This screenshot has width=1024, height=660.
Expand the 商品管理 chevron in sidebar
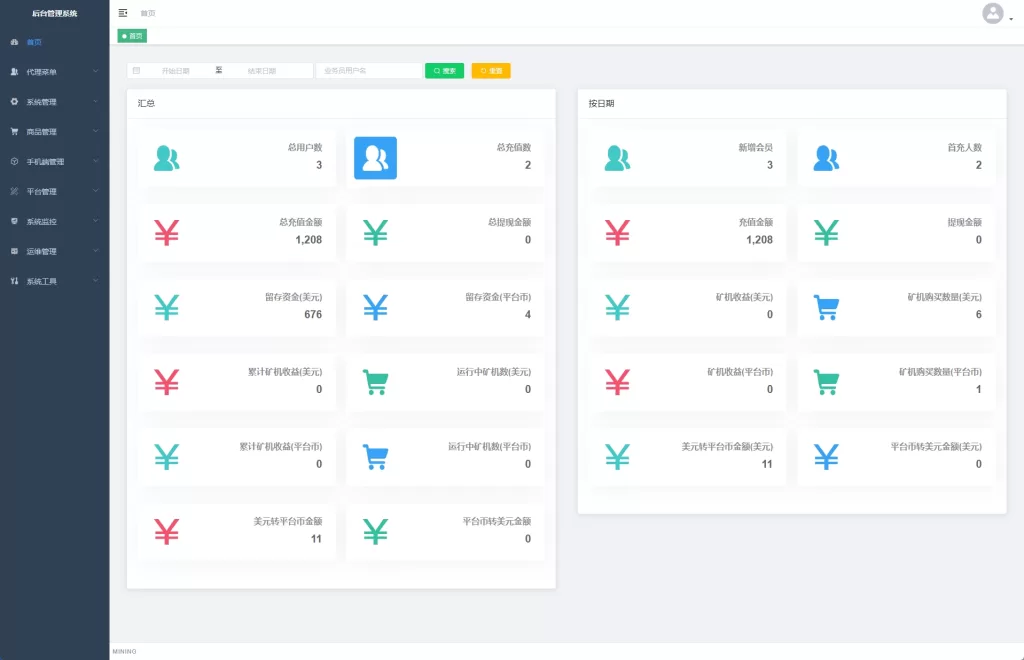pyautogui.click(x=95, y=131)
